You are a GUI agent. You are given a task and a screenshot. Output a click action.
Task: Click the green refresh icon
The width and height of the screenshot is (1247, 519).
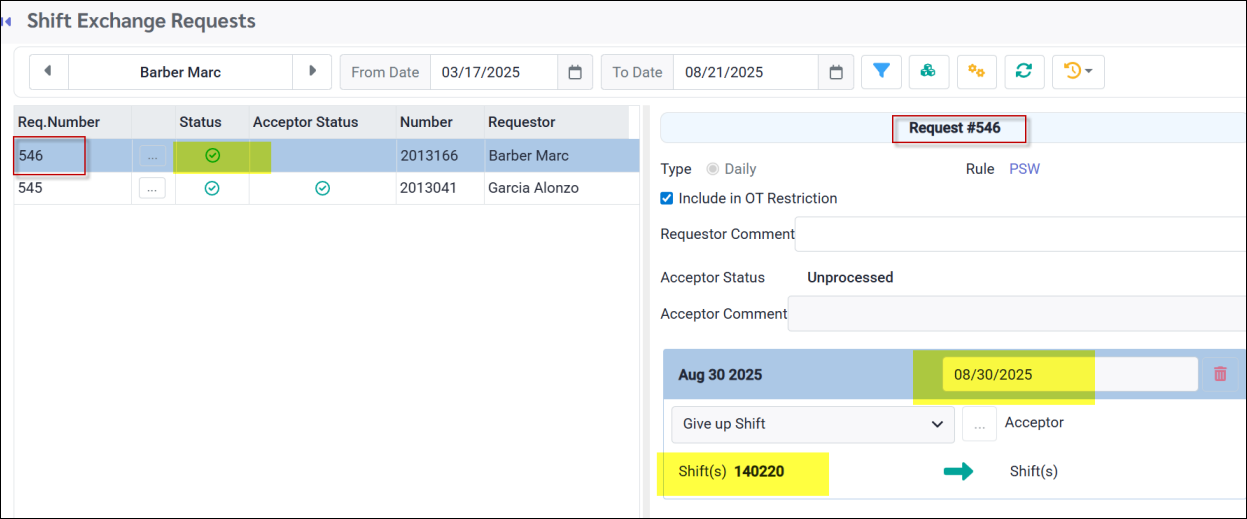pyautogui.click(x=1024, y=72)
